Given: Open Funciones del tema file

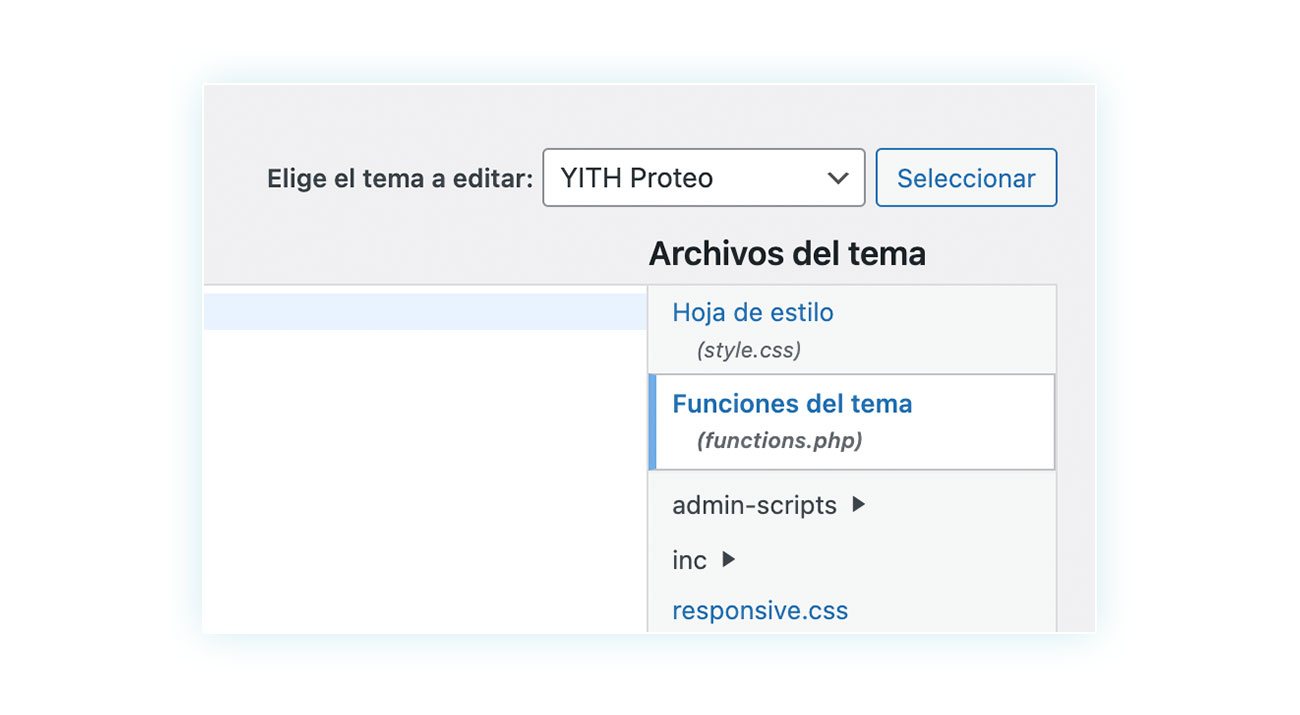Looking at the screenshot, I should [x=792, y=404].
